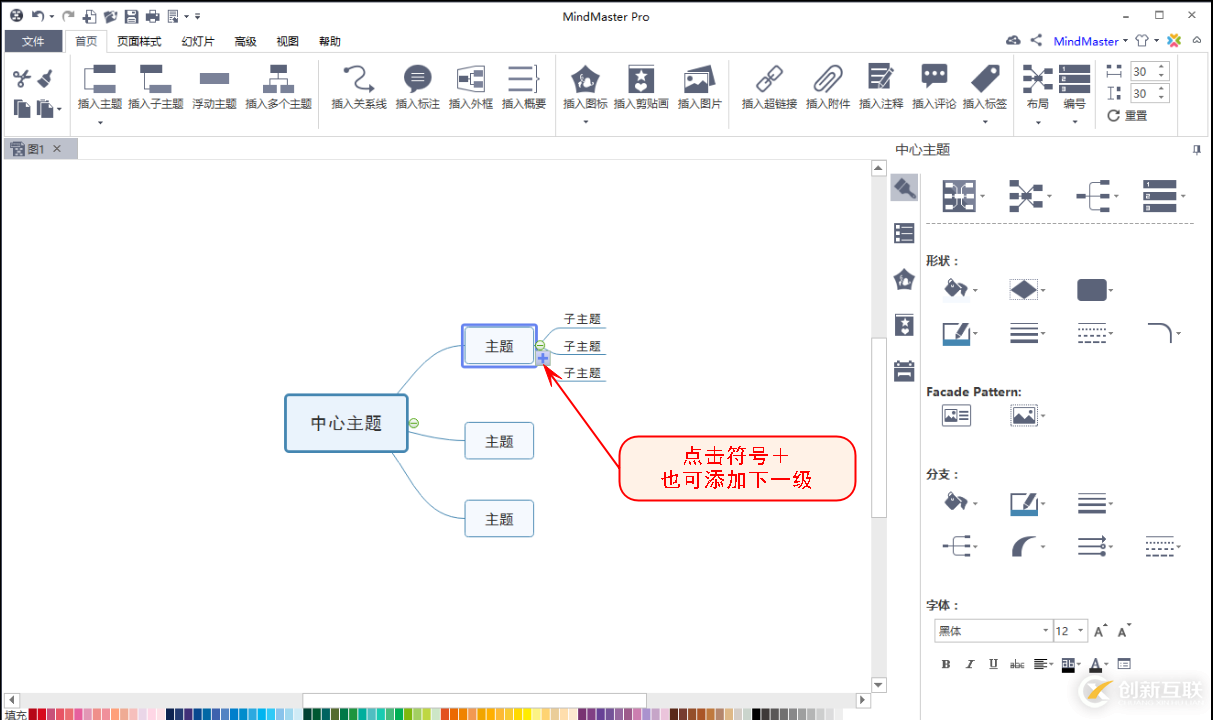1213x720 pixels.
Task: Switch to the 页面样式 tab
Action: tap(139, 41)
